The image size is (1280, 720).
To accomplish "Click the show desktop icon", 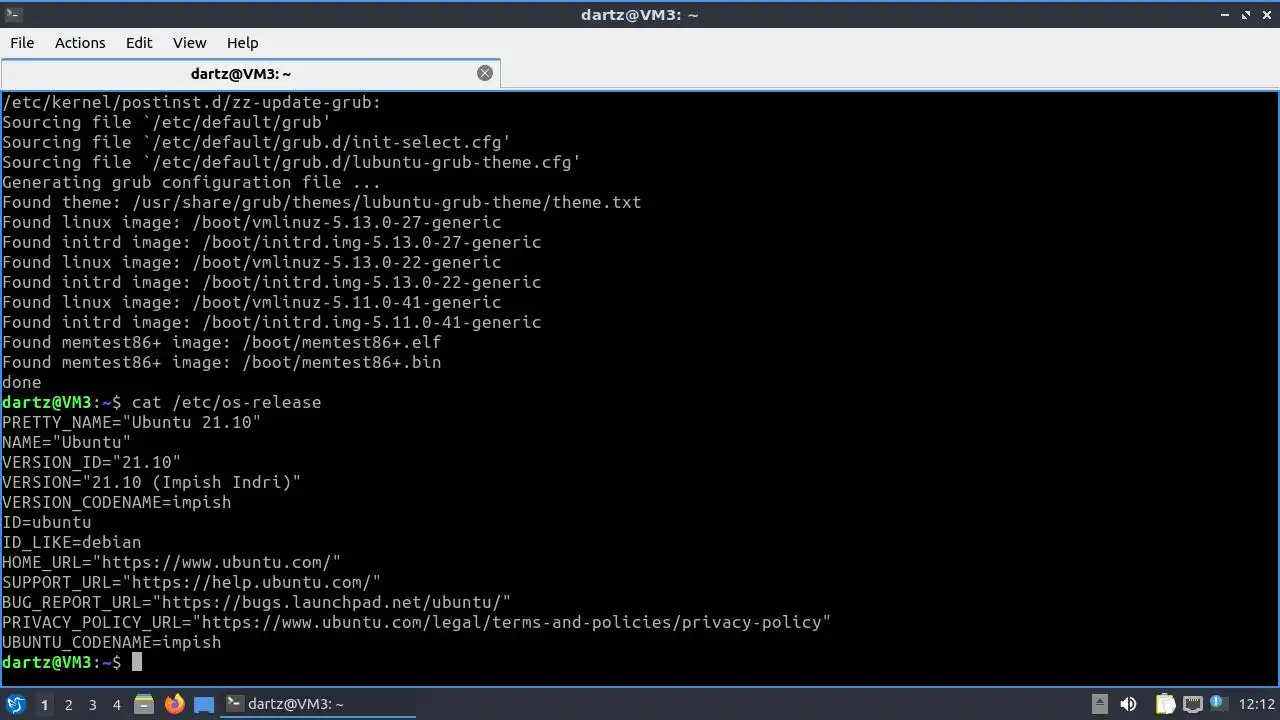I will (204, 704).
